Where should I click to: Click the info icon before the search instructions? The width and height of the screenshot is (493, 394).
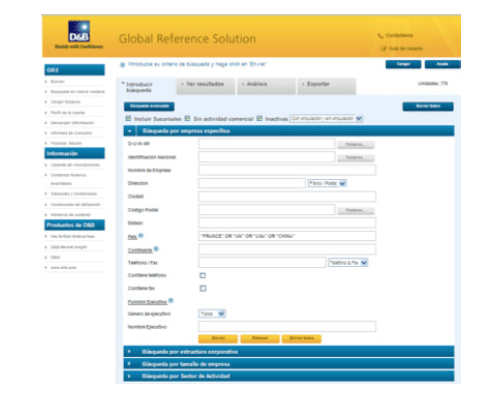pyautogui.click(x=122, y=65)
